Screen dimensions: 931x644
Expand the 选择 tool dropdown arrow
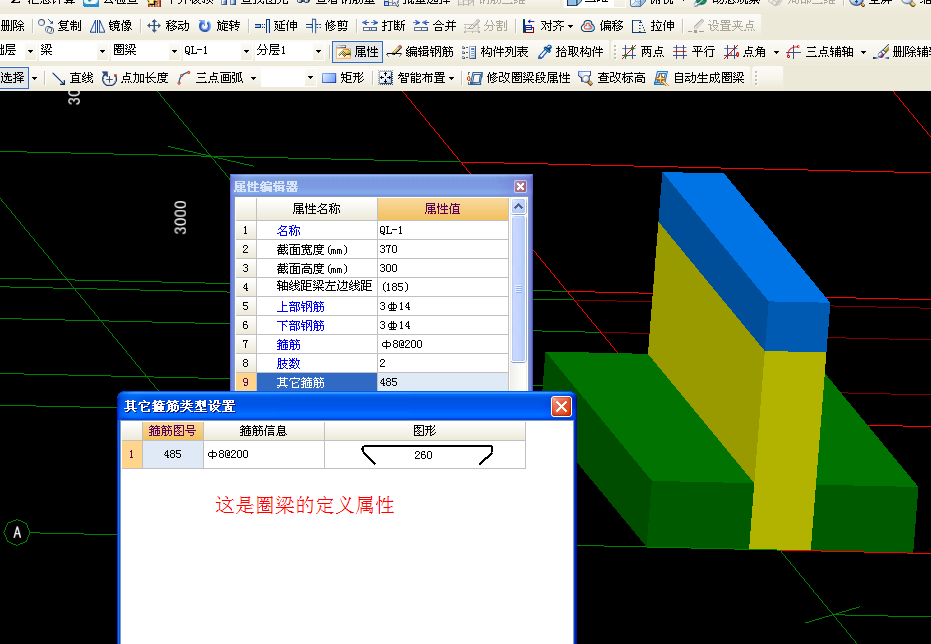(35, 78)
